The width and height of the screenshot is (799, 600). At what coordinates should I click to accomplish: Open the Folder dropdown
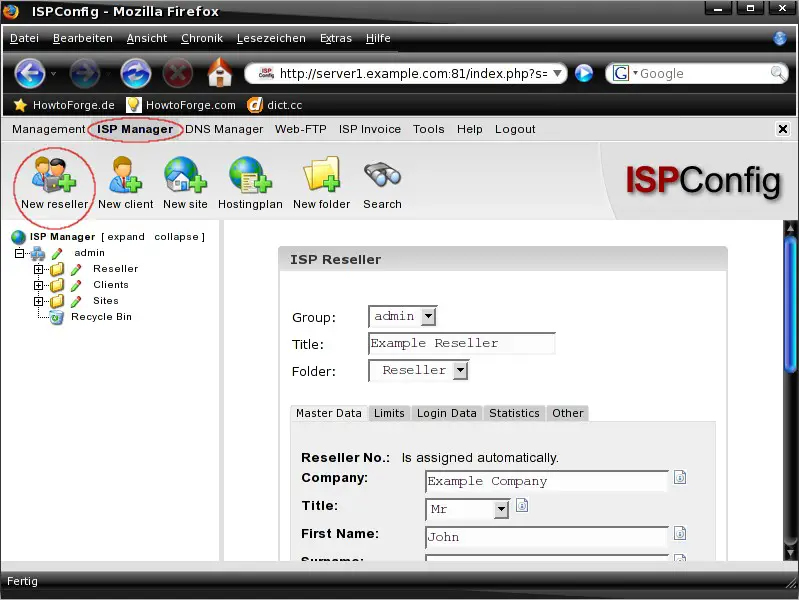(418, 371)
